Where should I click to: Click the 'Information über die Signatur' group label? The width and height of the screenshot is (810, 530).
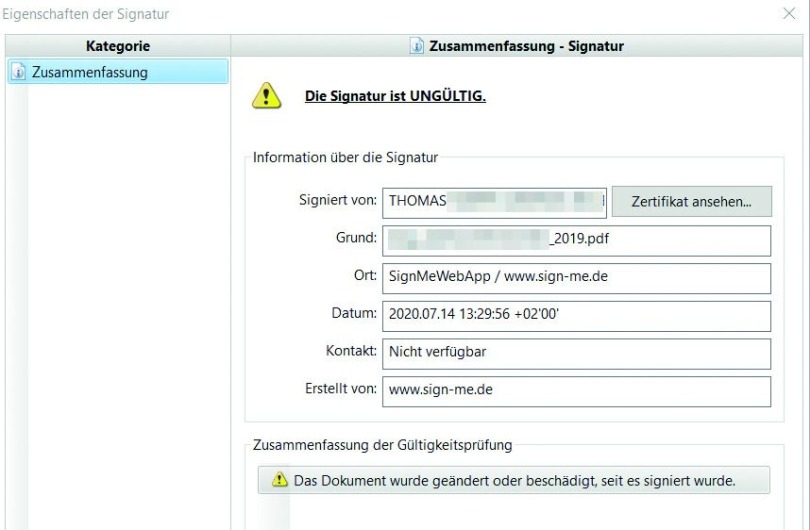coord(345,157)
